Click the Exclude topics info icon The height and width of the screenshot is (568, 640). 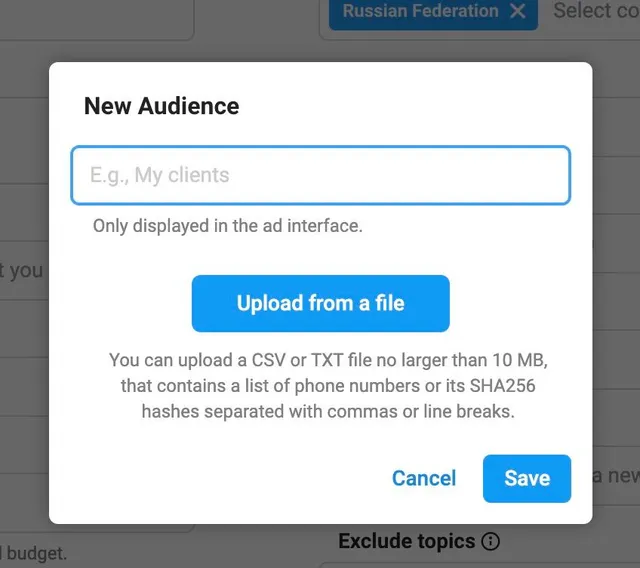click(490, 541)
